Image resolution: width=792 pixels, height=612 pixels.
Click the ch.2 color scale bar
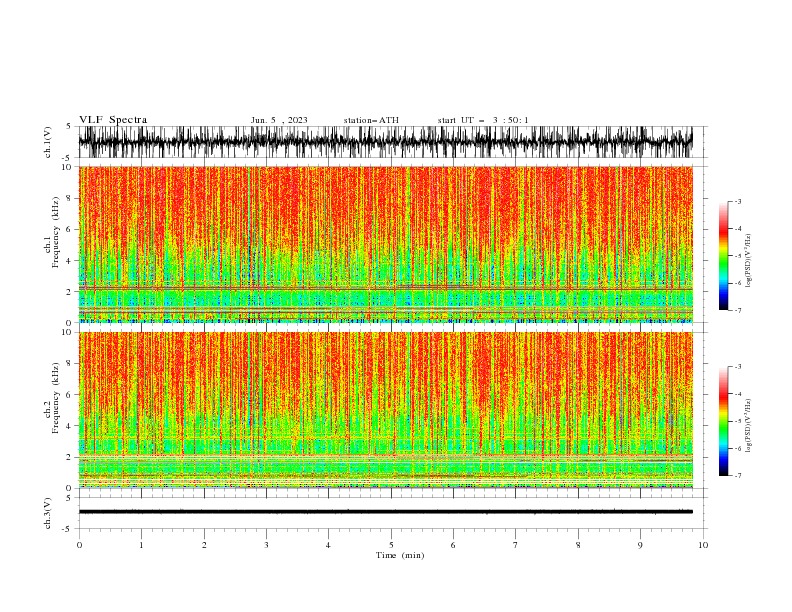[723, 421]
